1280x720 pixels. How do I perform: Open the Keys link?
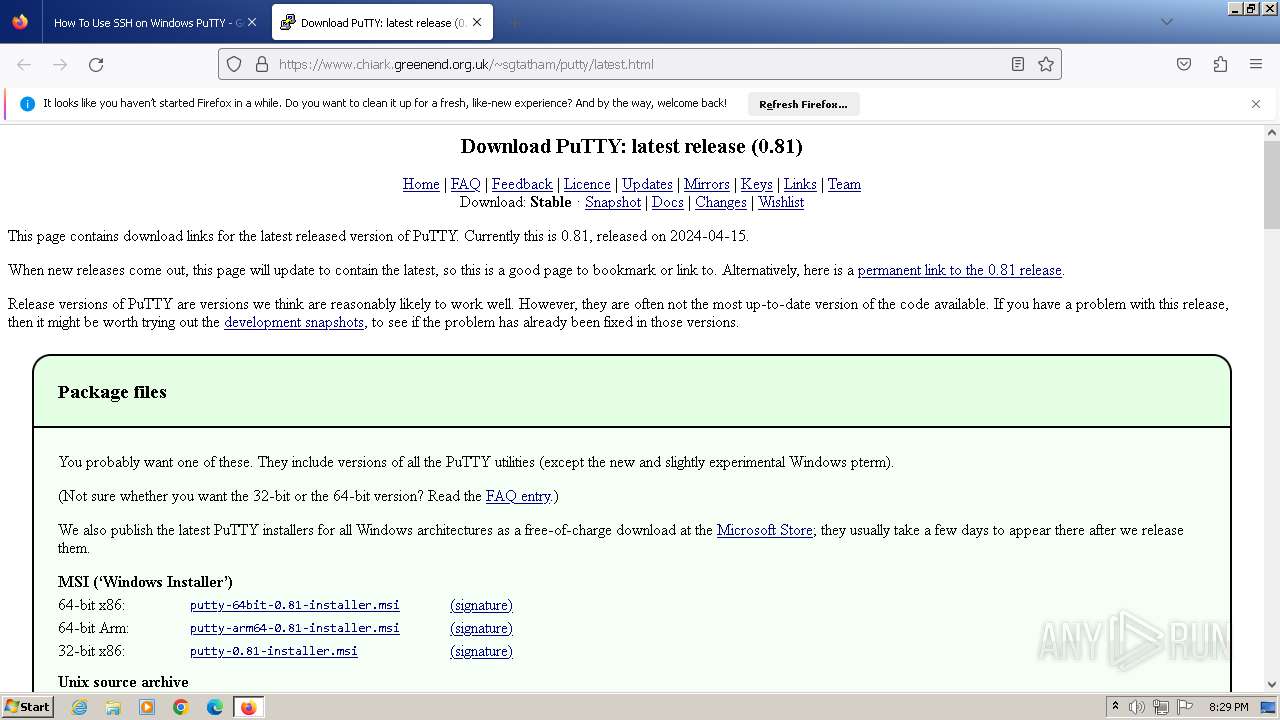click(756, 184)
